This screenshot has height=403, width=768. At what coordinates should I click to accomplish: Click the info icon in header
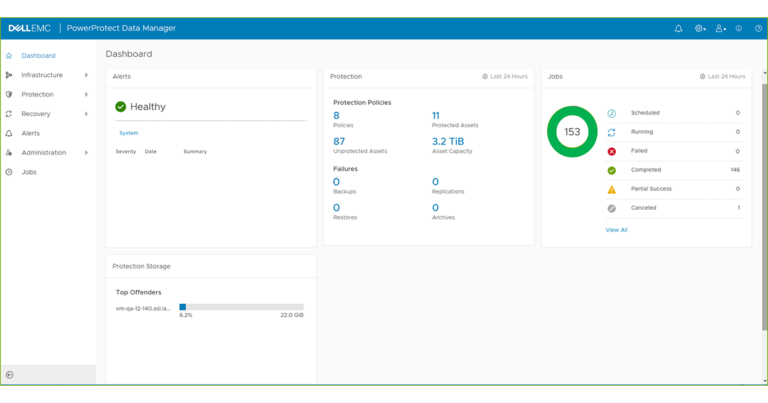click(739, 28)
